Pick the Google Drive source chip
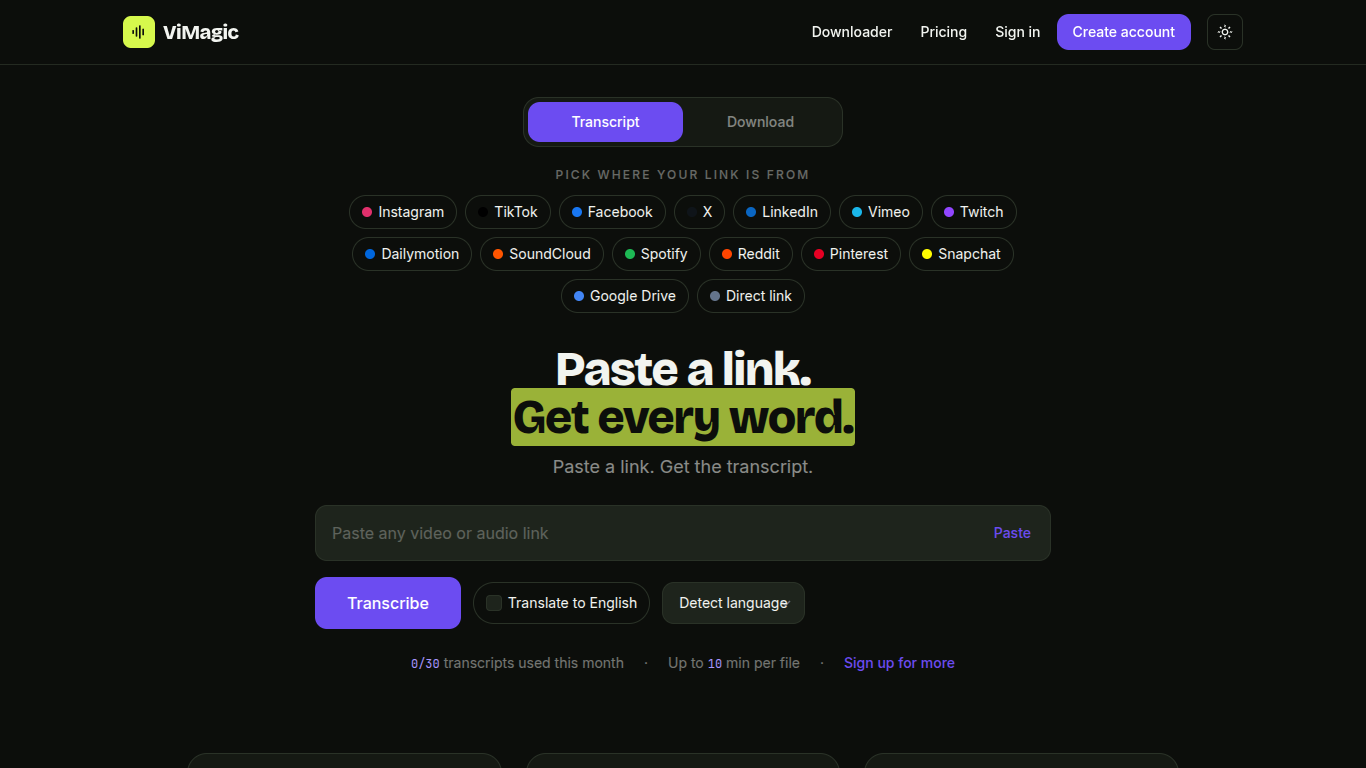 click(625, 296)
